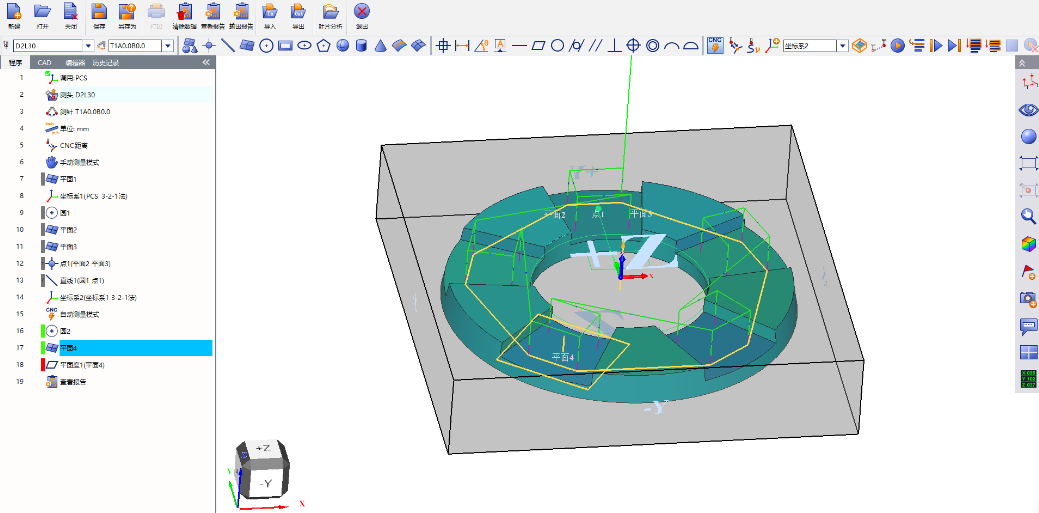
Task: Open the D2L30 probe dropdown
Action: [x=87, y=46]
